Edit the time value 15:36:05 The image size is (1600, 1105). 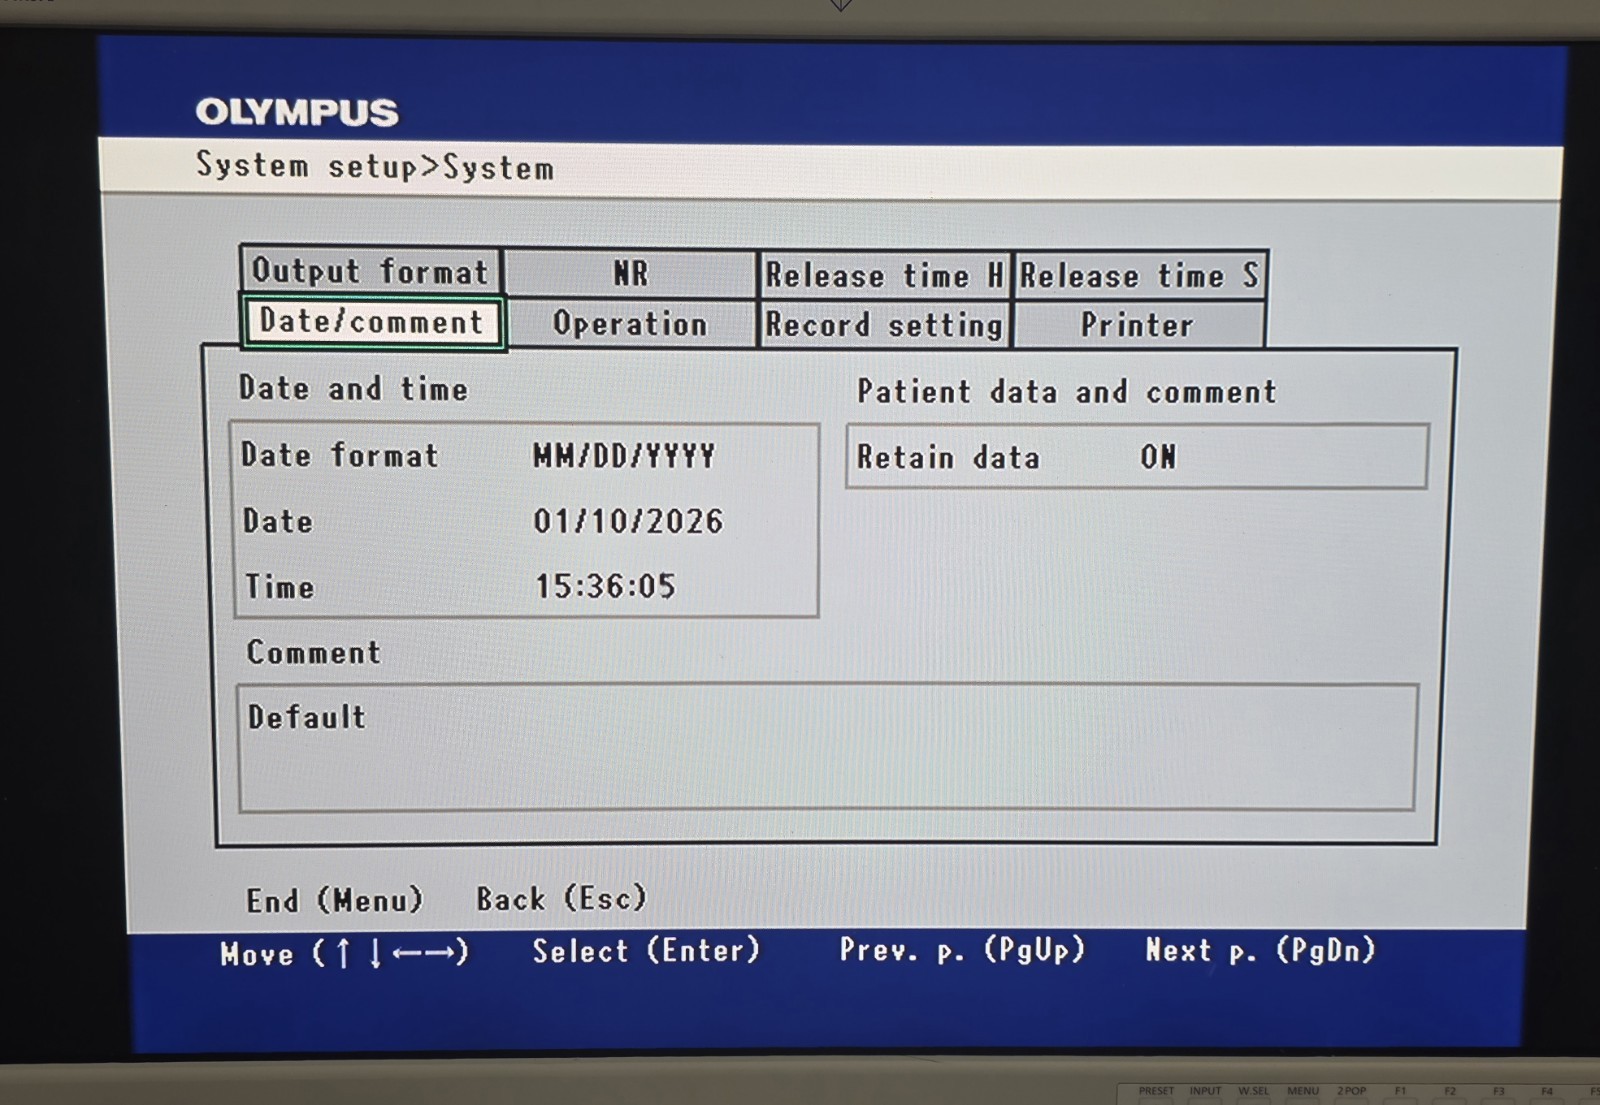605,586
